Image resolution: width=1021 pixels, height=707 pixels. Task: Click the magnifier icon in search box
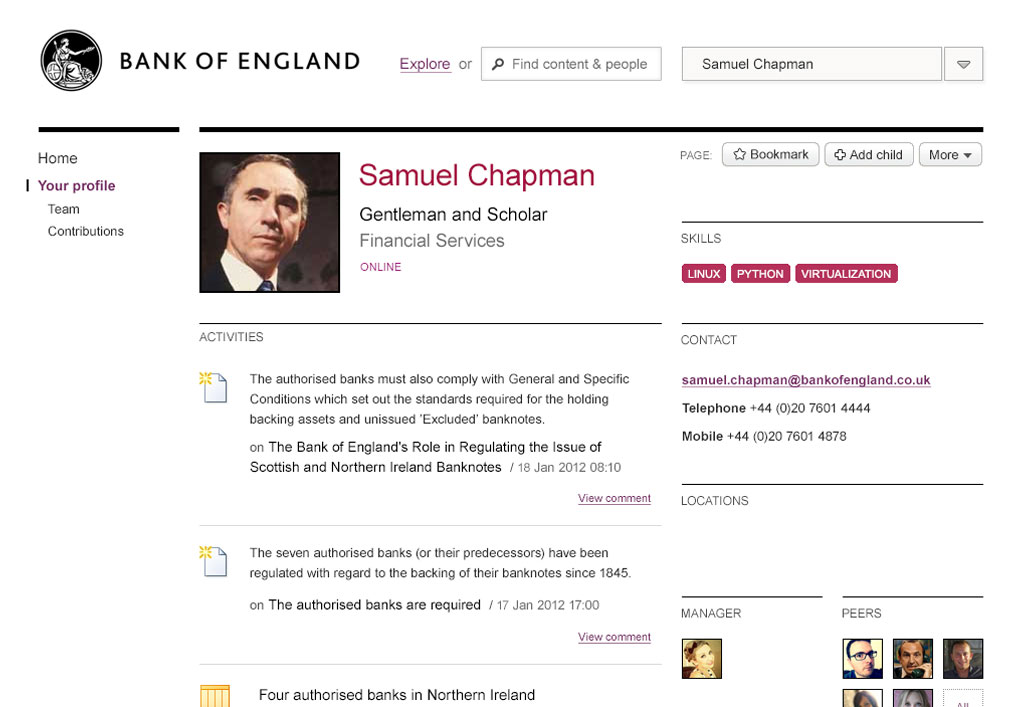click(498, 64)
